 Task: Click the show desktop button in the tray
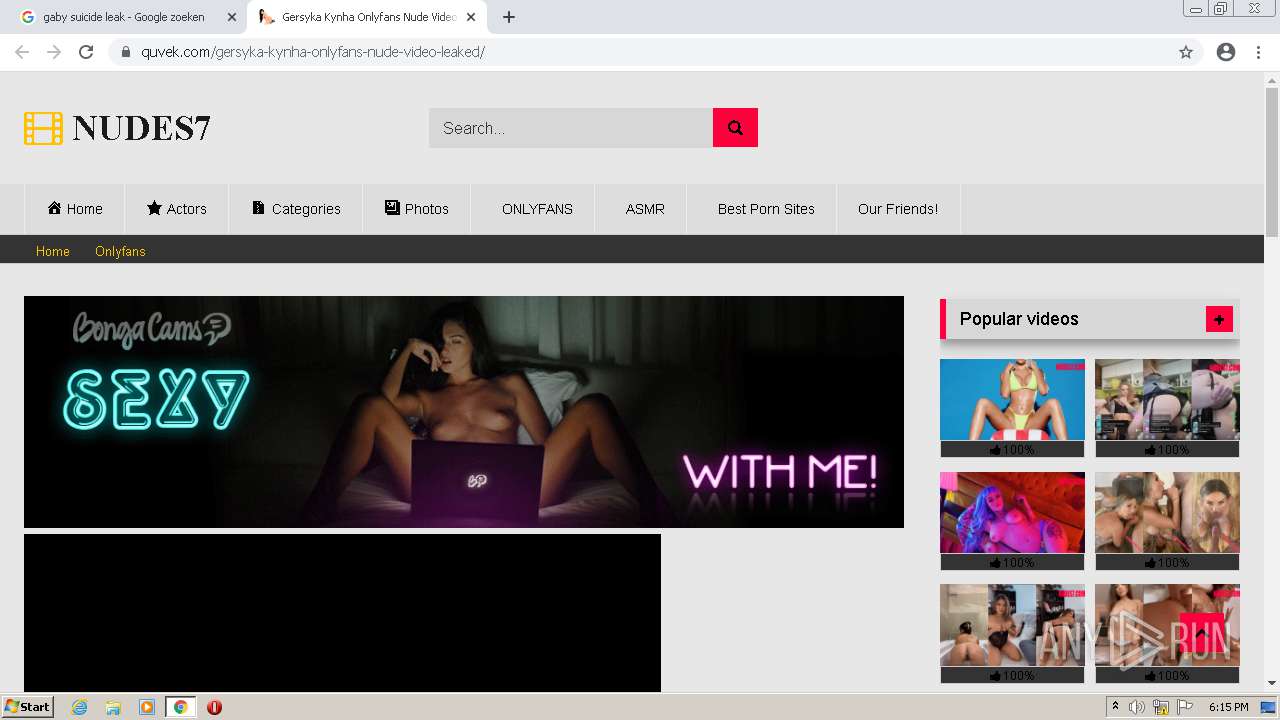[1268, 707]
